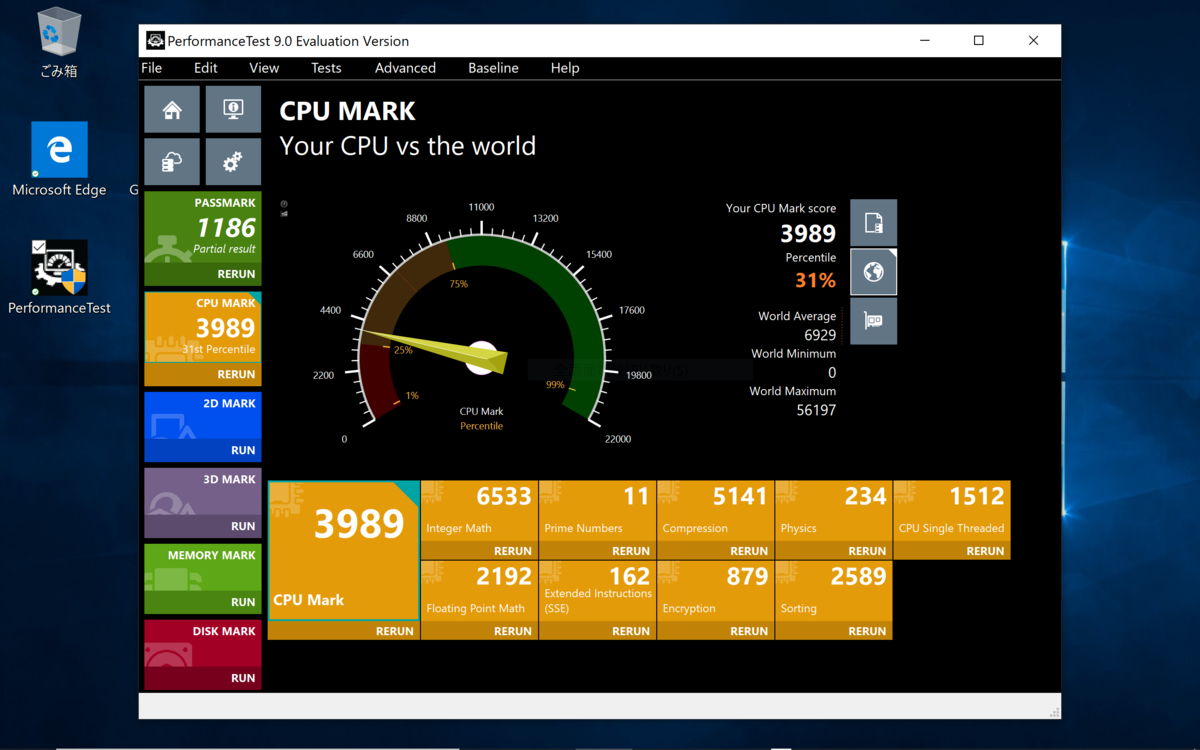Rerun the CPU Mark sidebar test
Screen dimensions: 1200x750
tap(236, 374)
